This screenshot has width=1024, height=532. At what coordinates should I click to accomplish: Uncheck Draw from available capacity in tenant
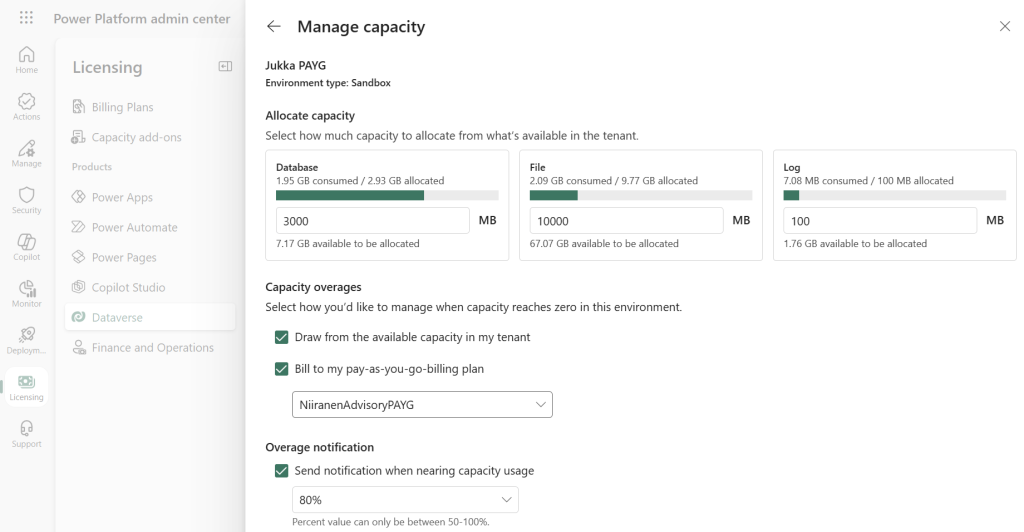tap(282, 337)
